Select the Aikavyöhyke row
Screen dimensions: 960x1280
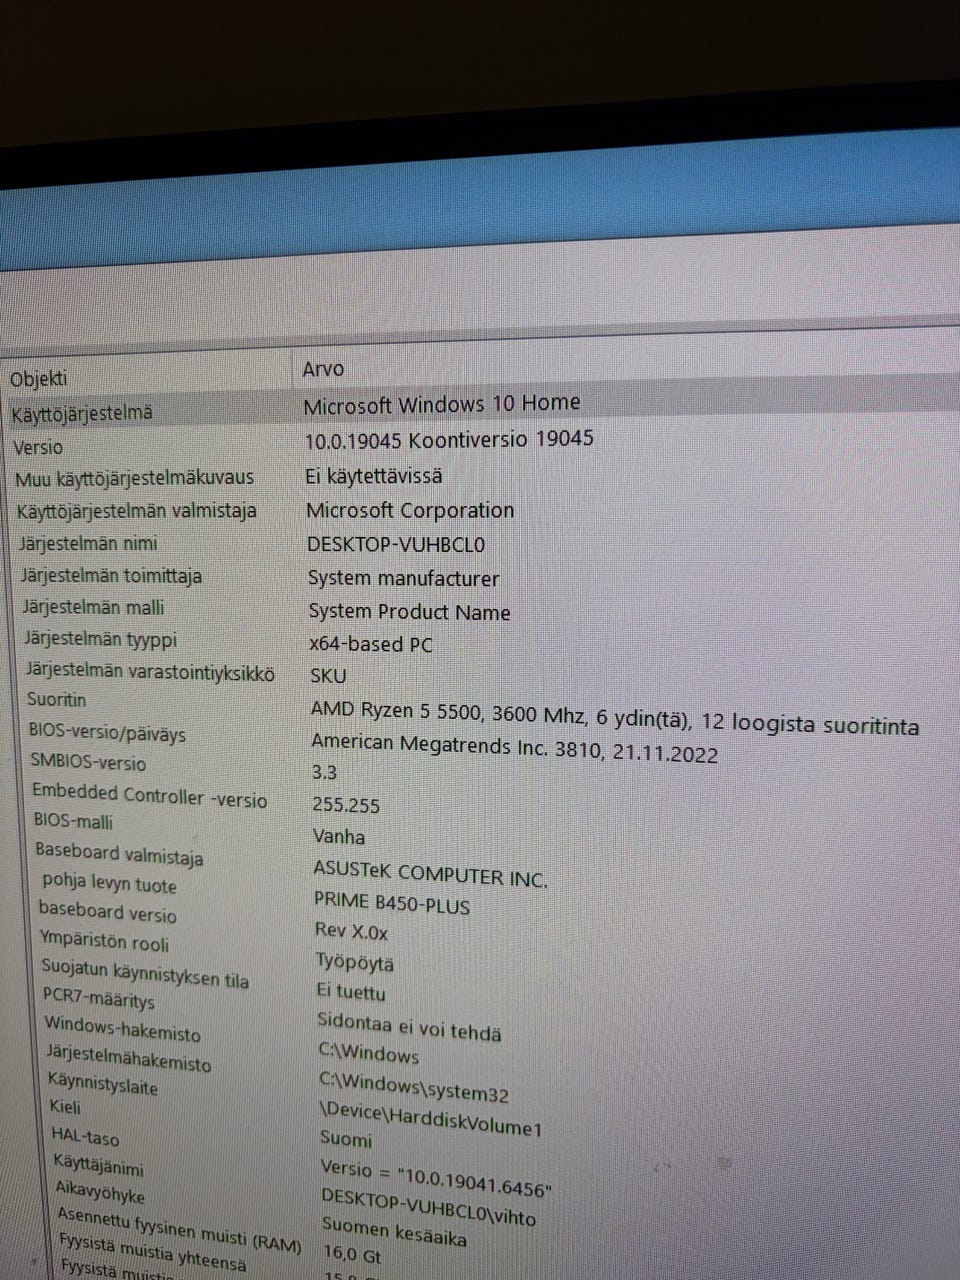[100, 1191]
